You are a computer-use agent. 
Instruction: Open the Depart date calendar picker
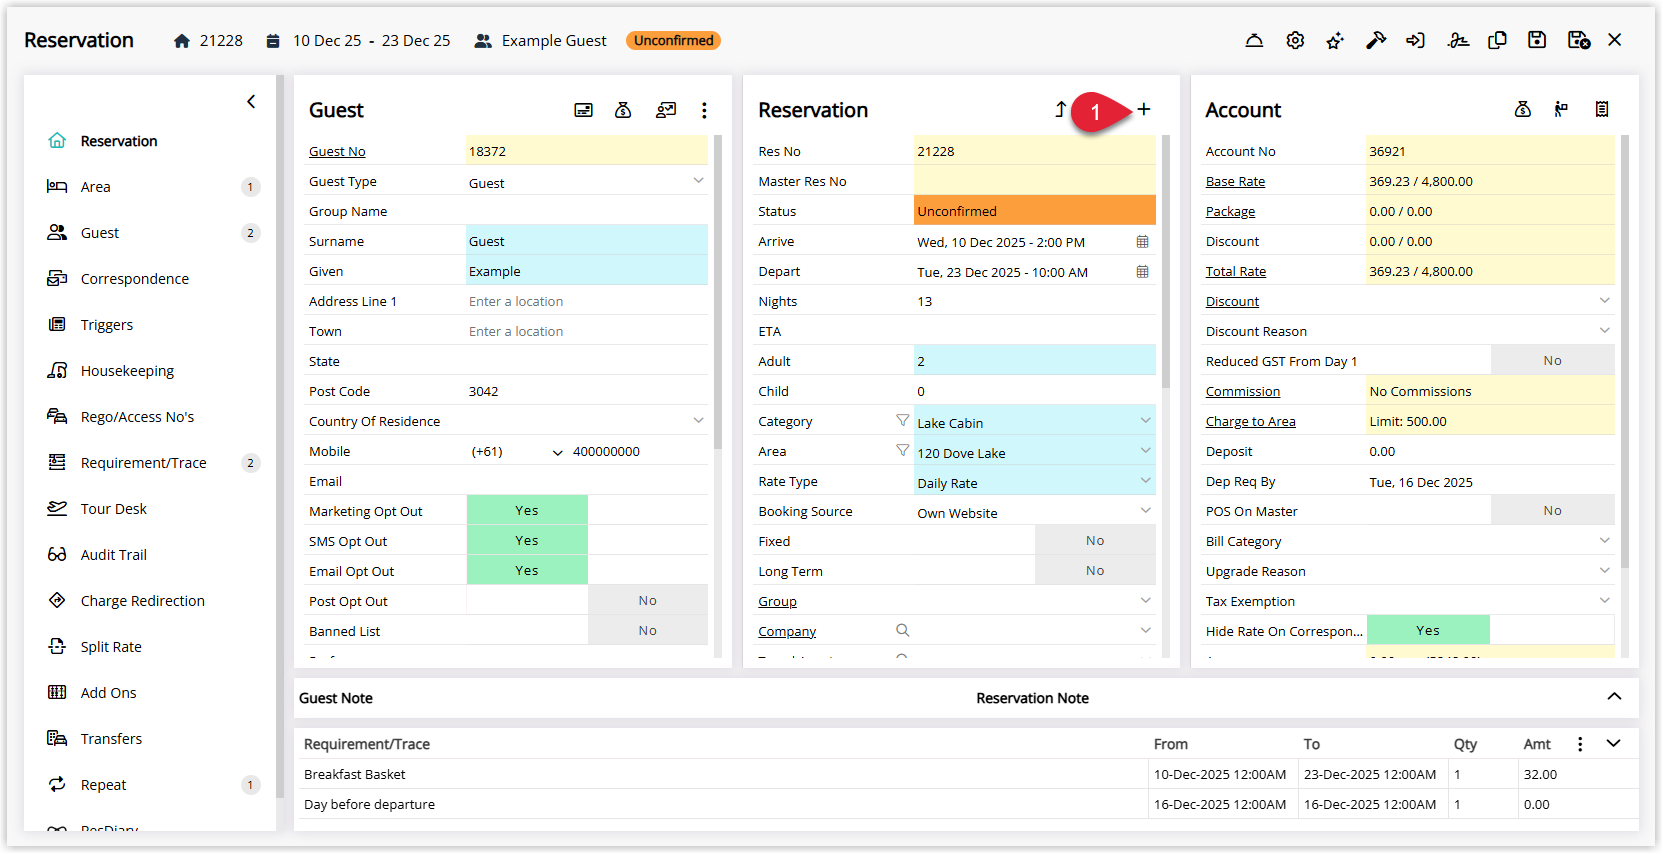pyautogui.click(x=1142, y=272)
